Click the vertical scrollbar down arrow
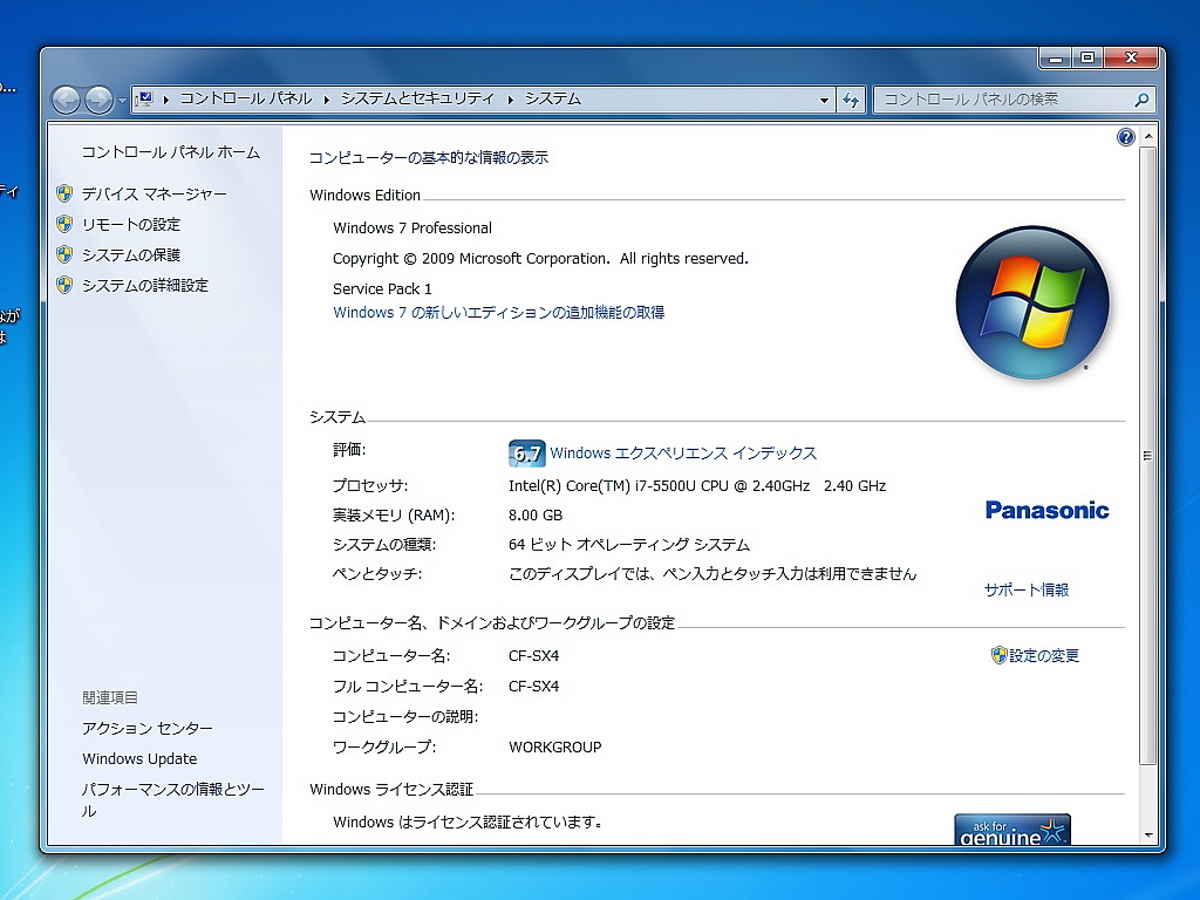This screenshot has height=900, width=1200. click(x=1148, y=835)
